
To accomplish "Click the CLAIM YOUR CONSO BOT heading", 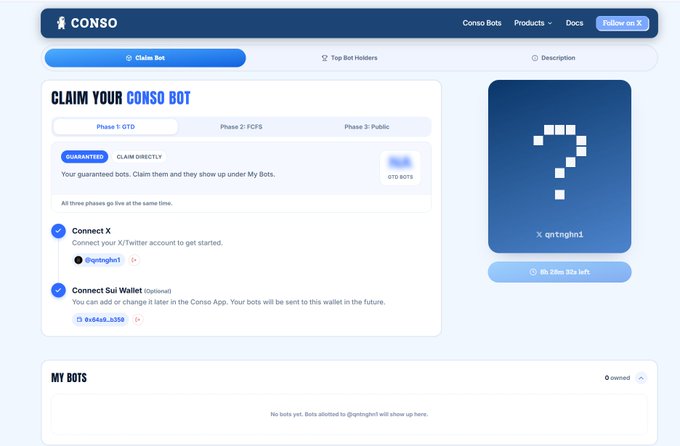I will [x=121, y=98].
